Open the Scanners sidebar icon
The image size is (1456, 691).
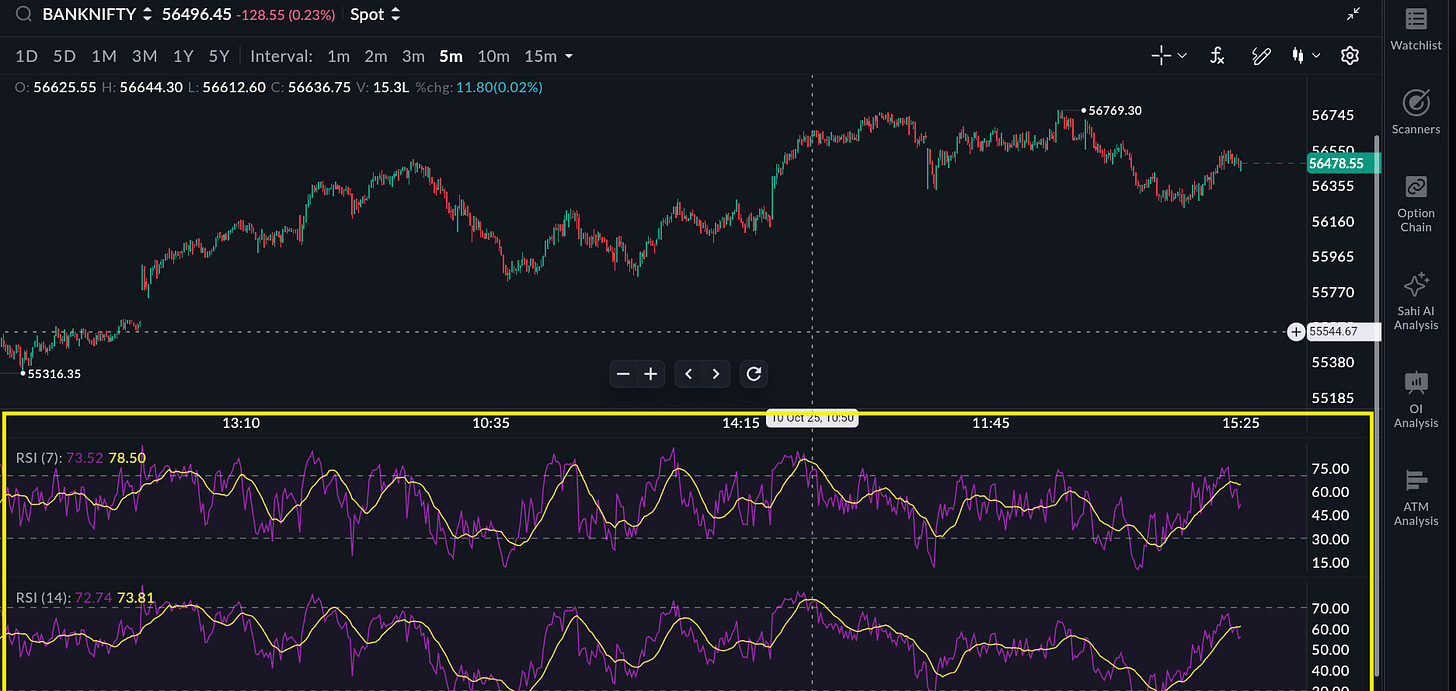tap(1416, 111)
